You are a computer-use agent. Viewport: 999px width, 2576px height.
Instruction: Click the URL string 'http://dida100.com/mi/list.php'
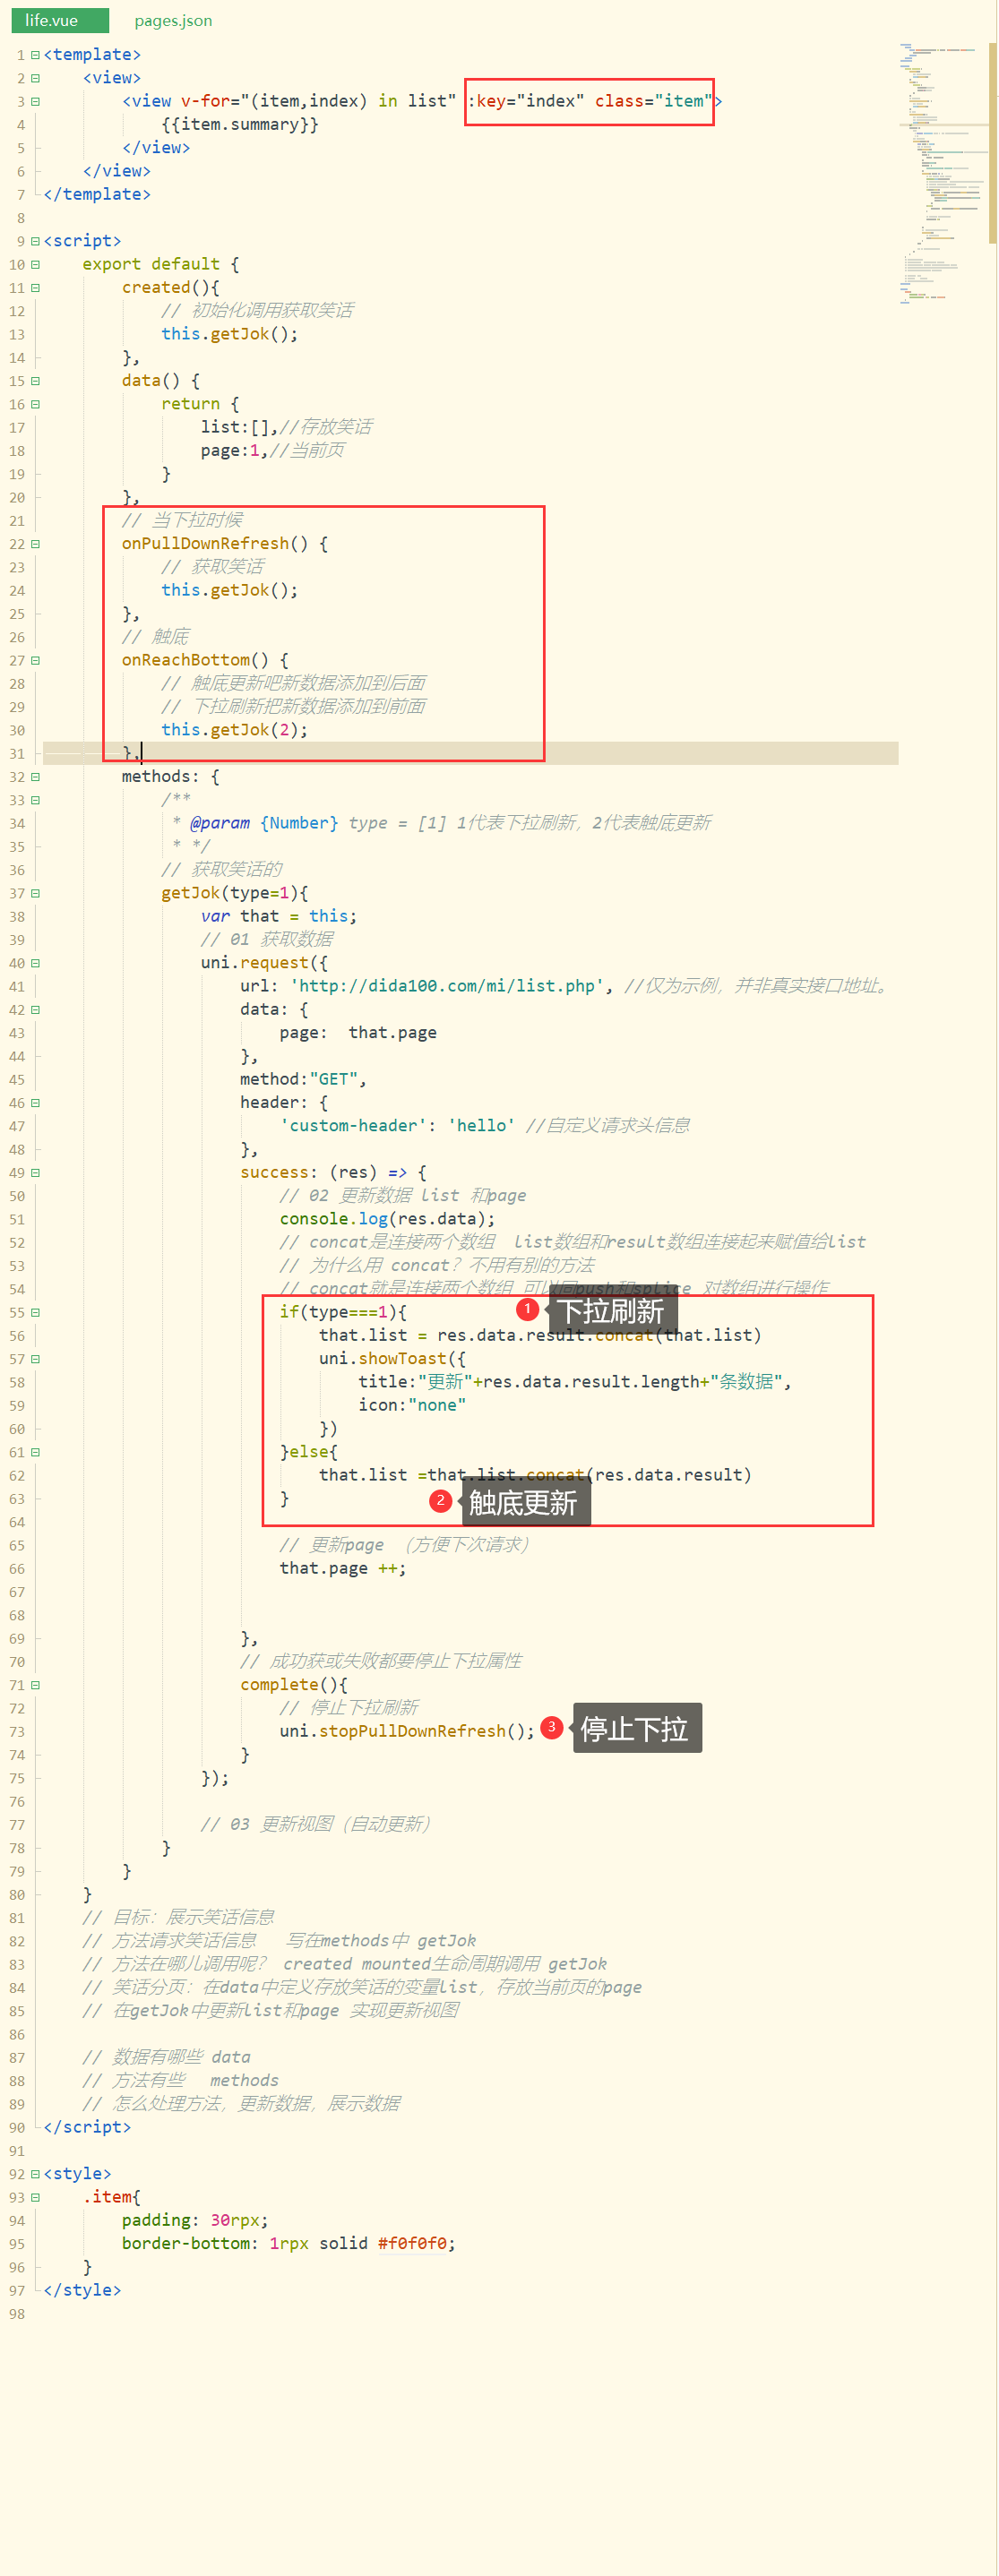pos(447,986)
